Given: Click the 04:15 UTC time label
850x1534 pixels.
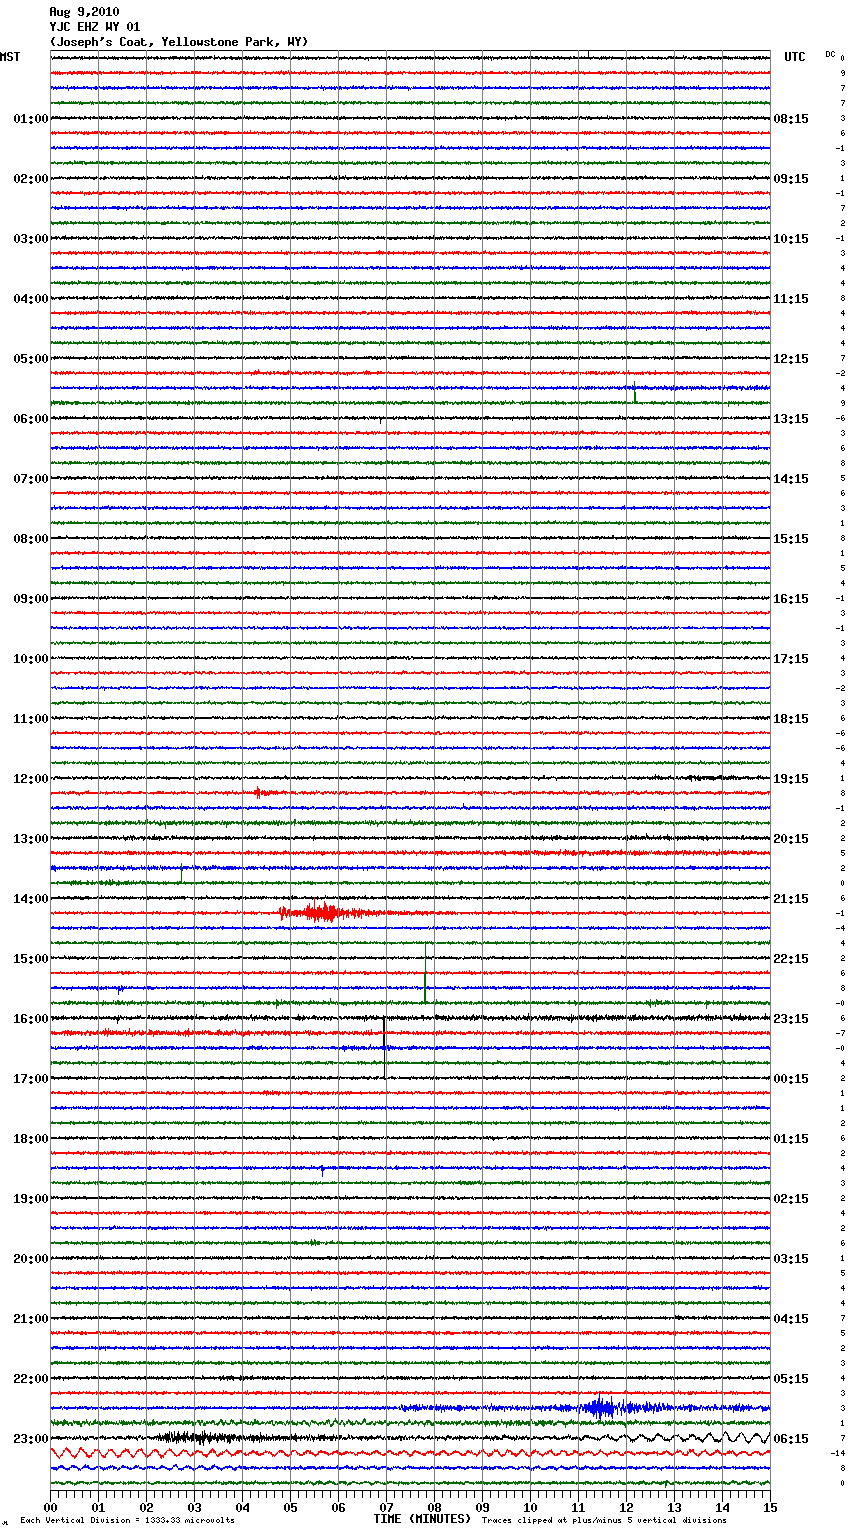Looking at the screenshot, I should click(791, 1319).
